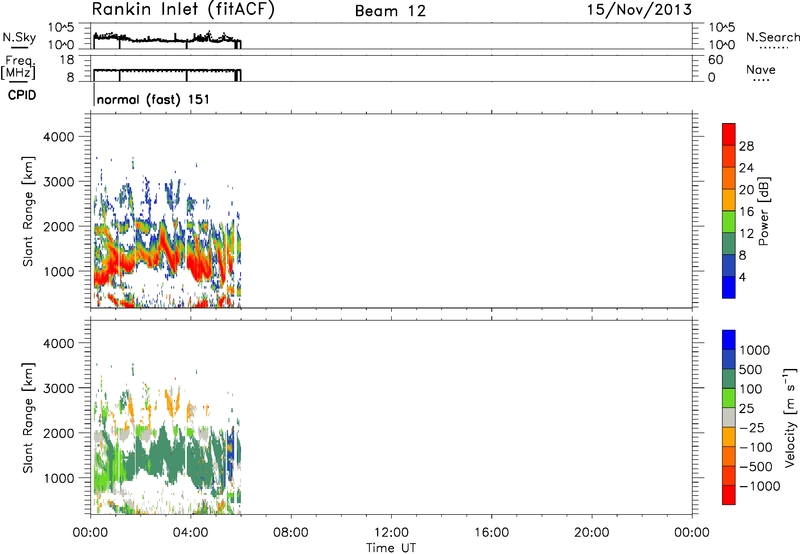Click the velocity panel 'Slant Range [km]' label

click(x=28, y=417)
